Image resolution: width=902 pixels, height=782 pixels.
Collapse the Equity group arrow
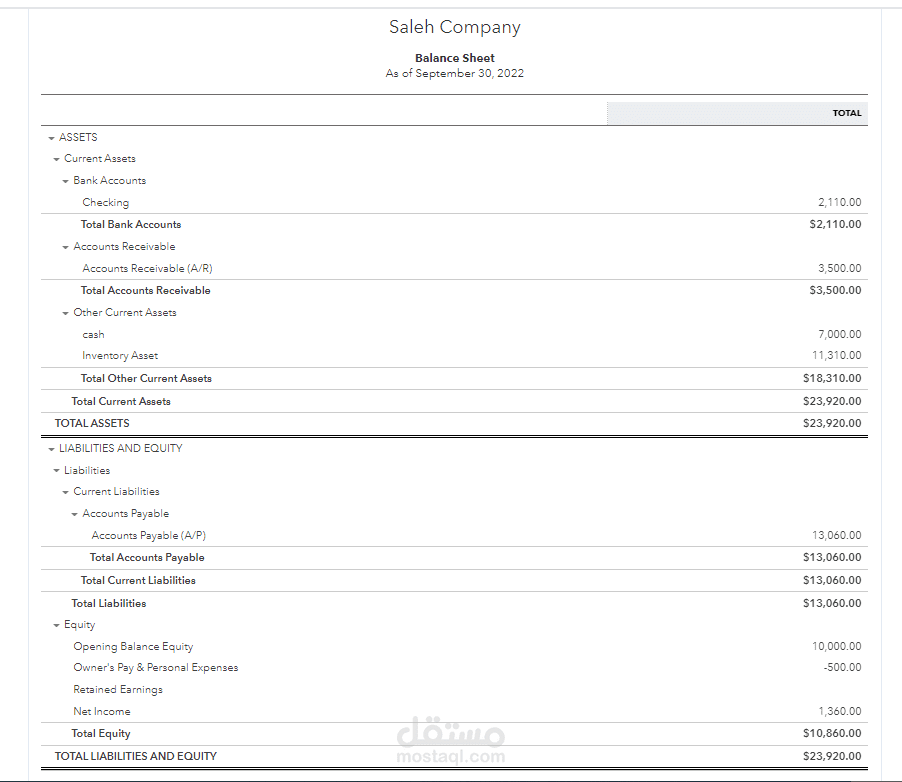(56, 625)
